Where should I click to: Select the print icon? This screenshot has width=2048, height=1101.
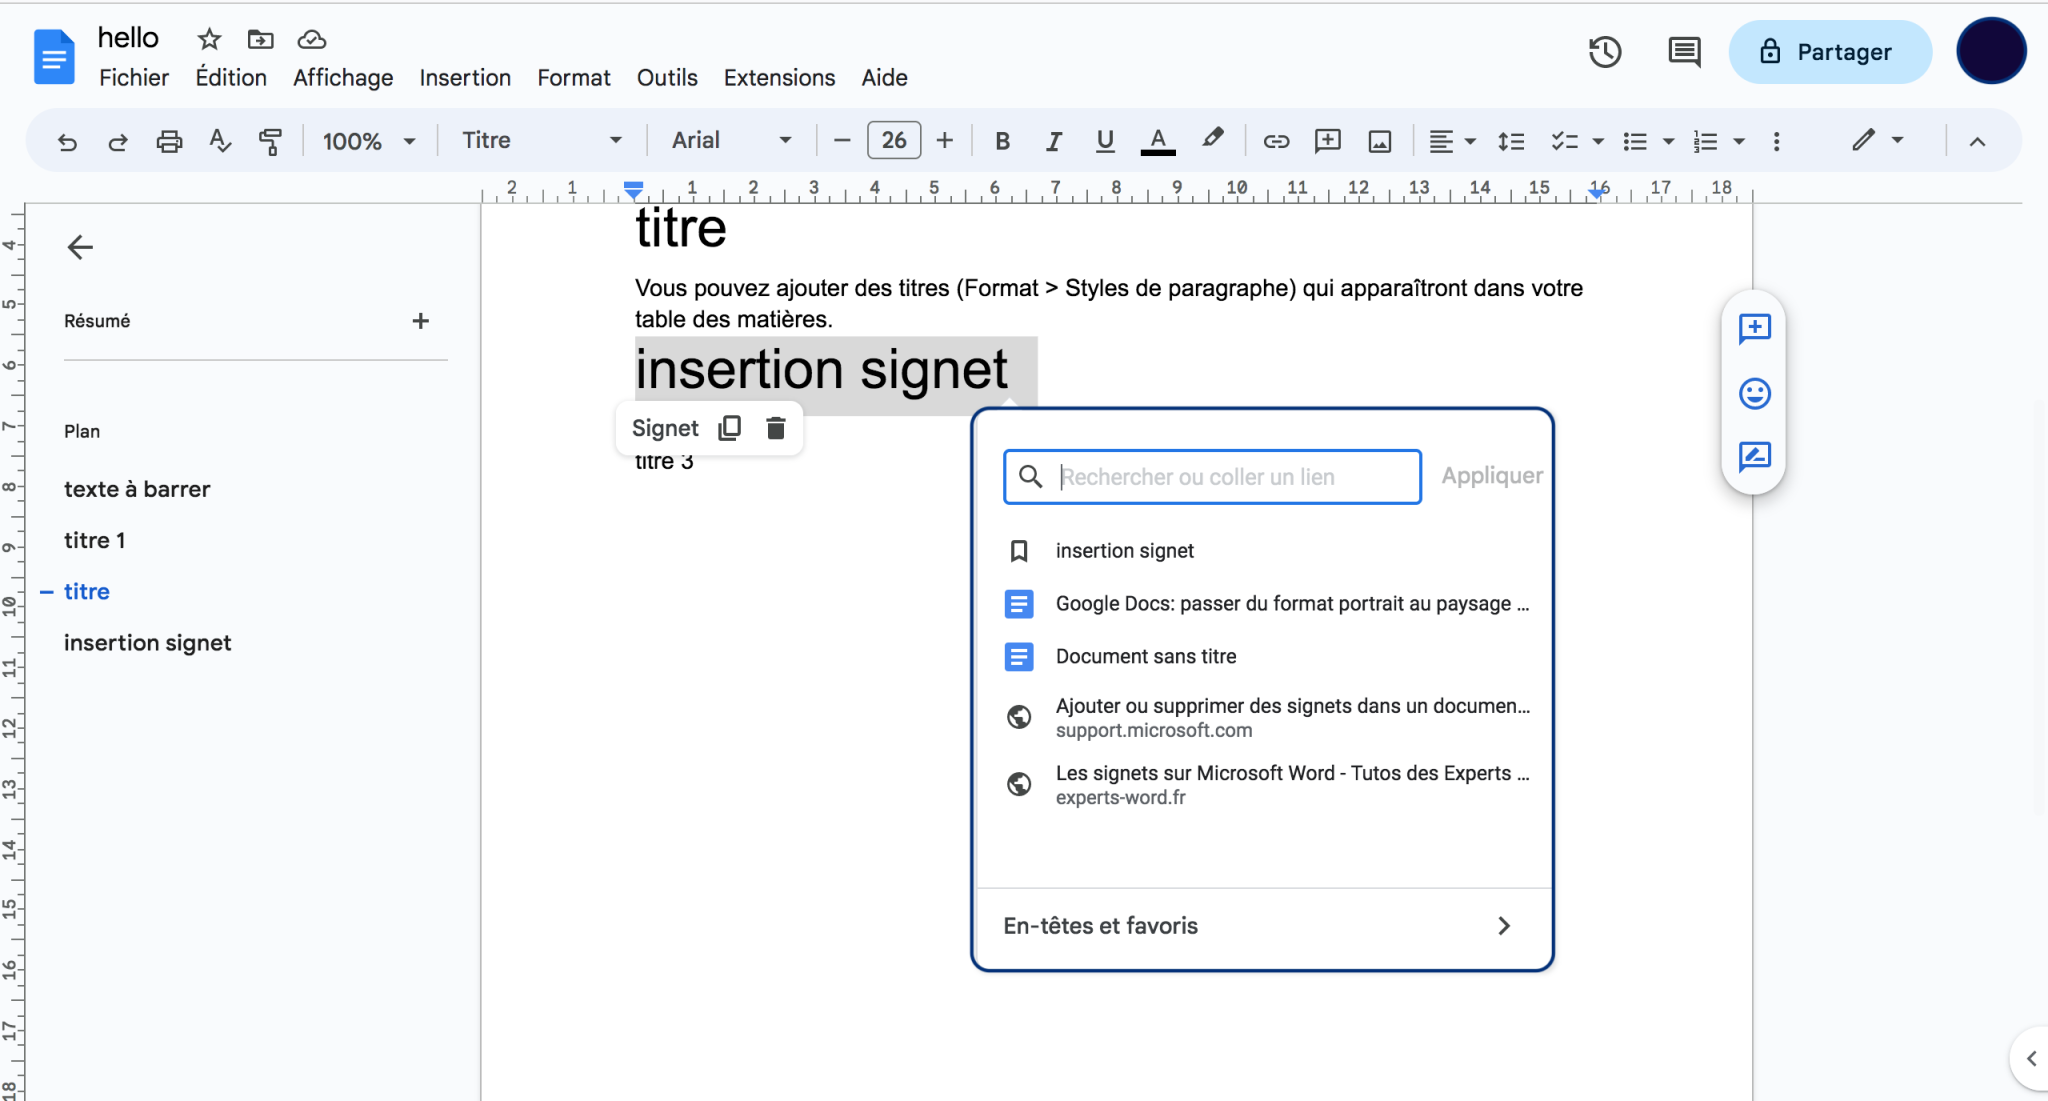[169, 141]
